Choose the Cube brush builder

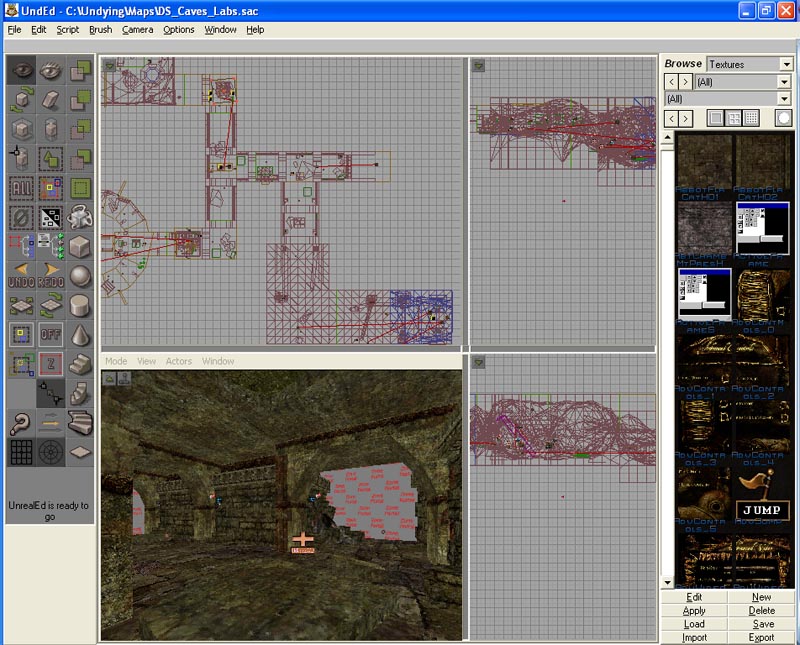pos(80,247)
